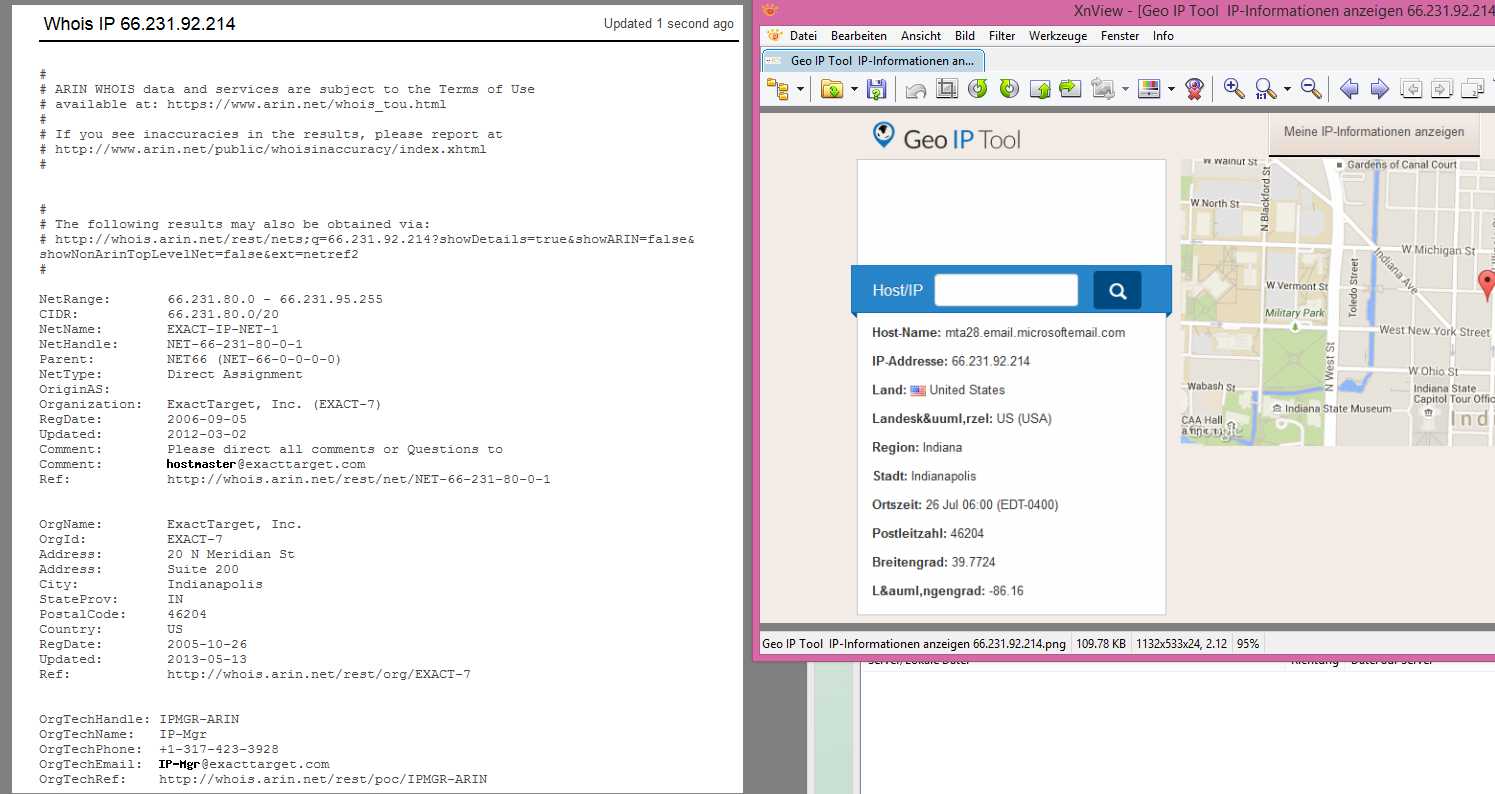Open the Ansicht menu

click(x=921, y=36)
